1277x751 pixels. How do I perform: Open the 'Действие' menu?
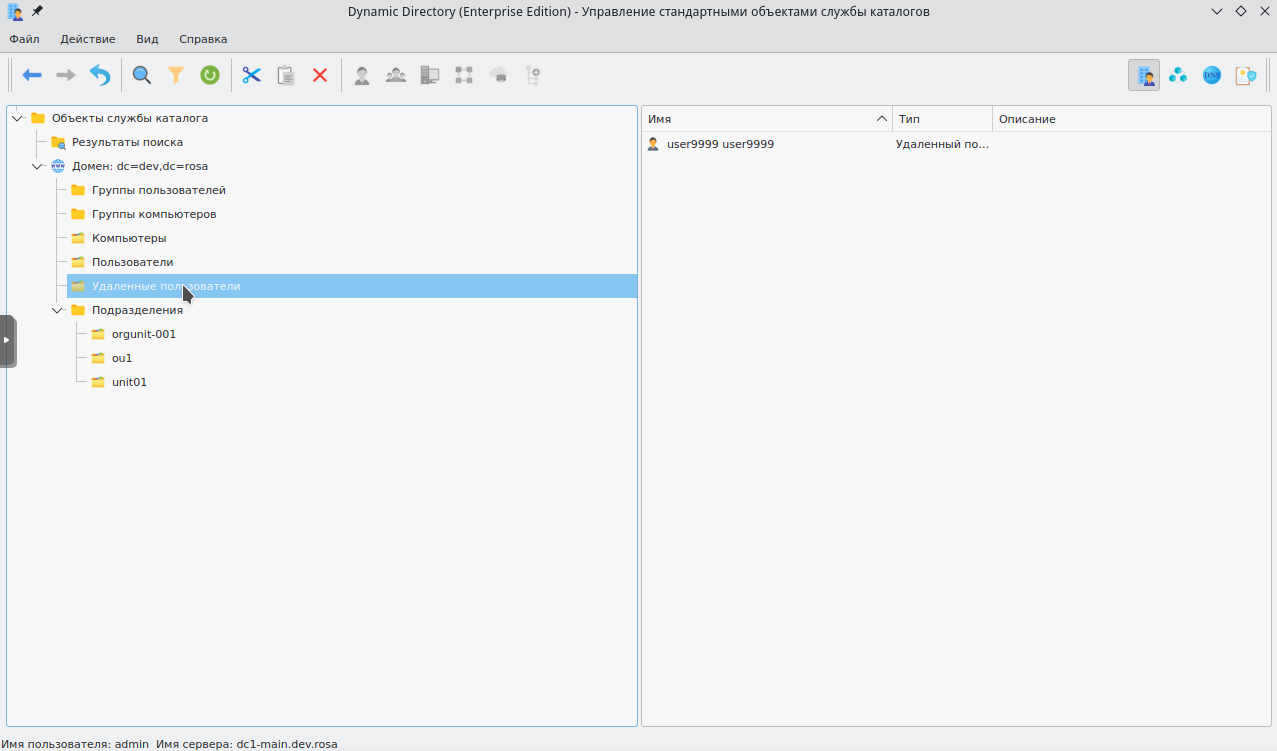(88, 39)
